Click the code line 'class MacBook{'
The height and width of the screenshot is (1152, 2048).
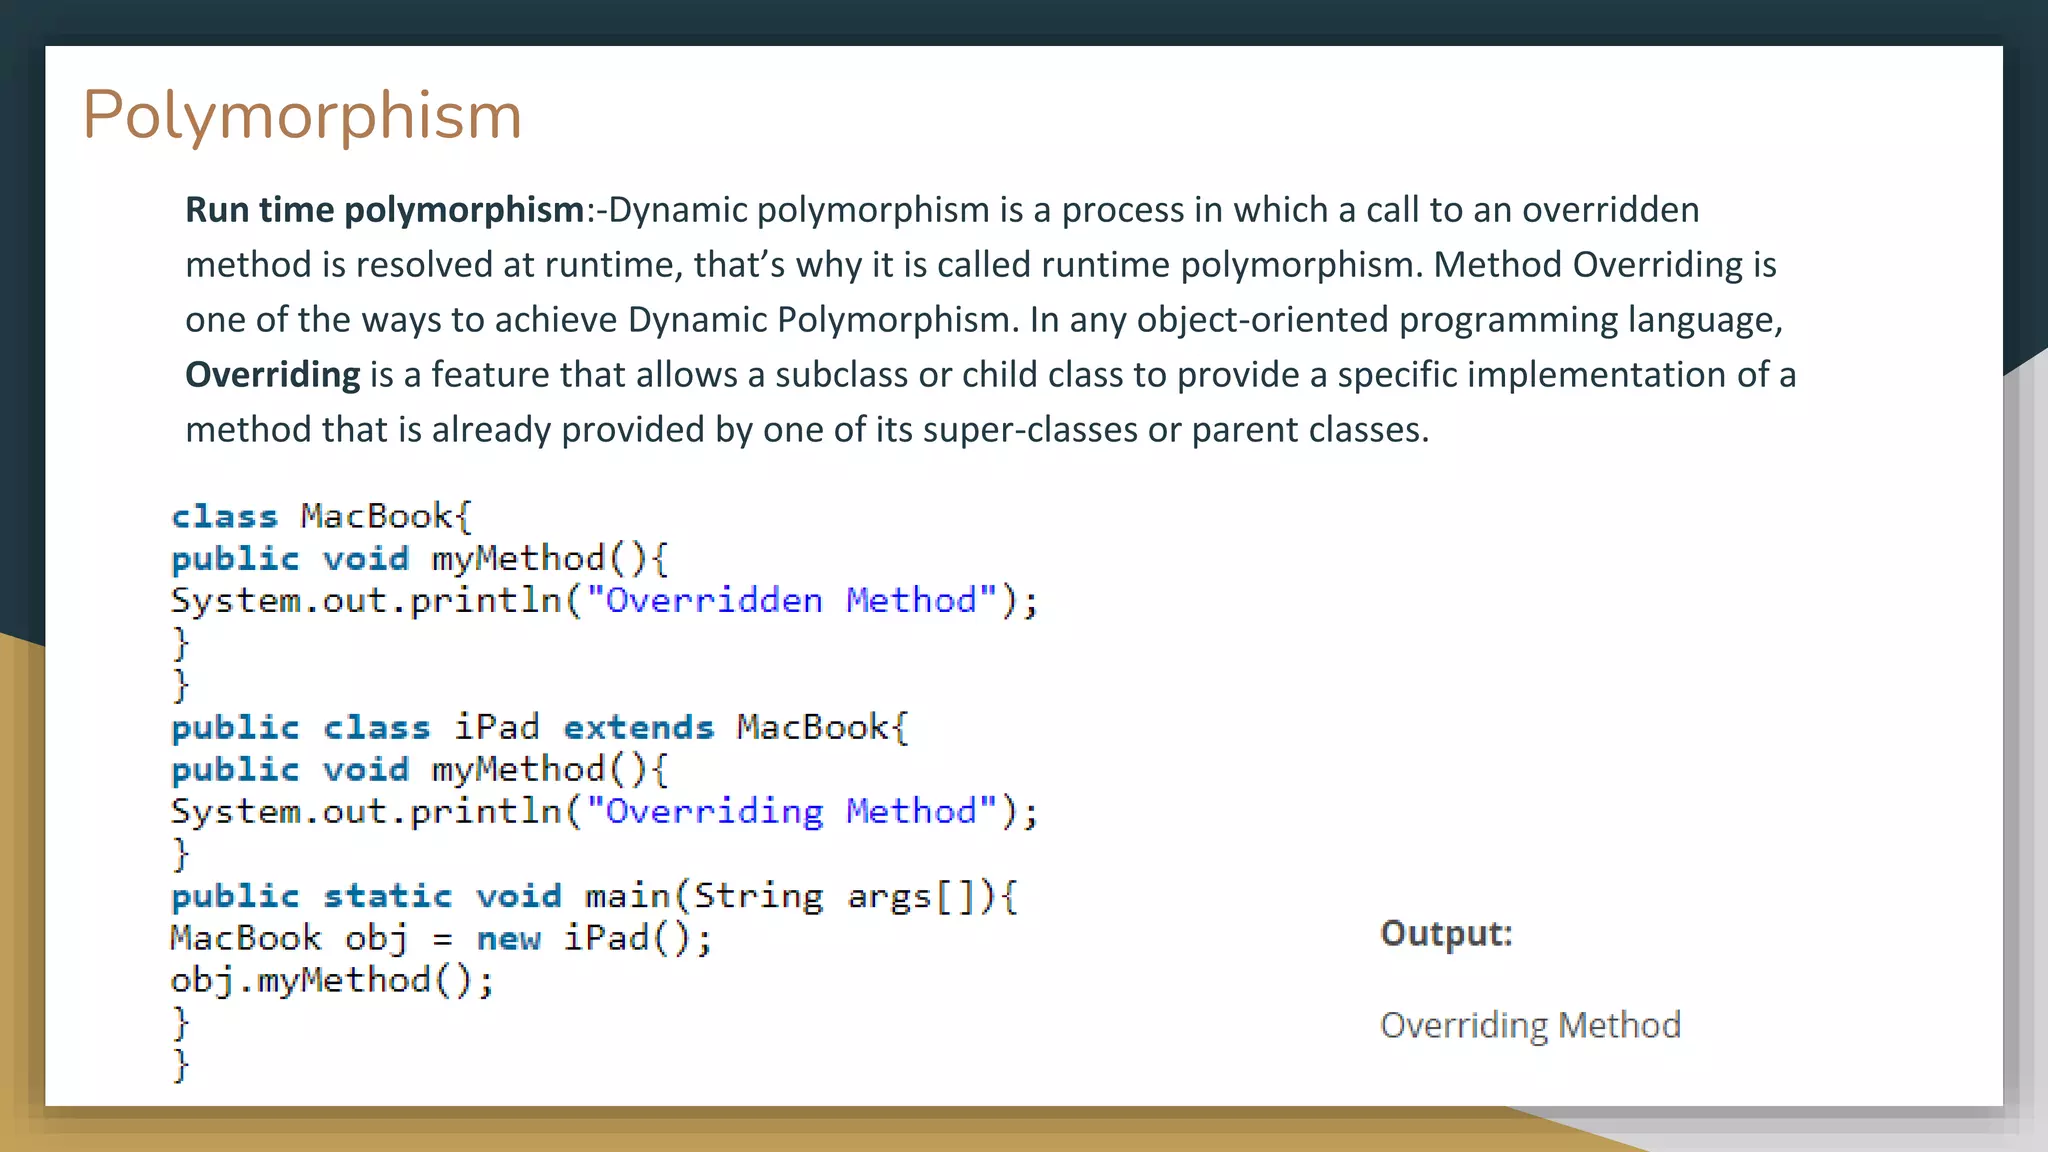pos(321,516)
